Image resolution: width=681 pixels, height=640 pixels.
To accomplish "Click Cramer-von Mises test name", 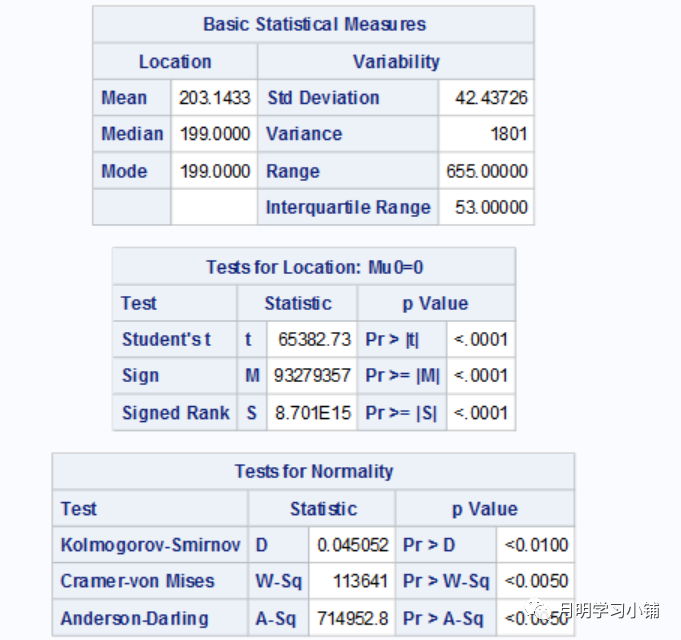I will tap(137, 581).
